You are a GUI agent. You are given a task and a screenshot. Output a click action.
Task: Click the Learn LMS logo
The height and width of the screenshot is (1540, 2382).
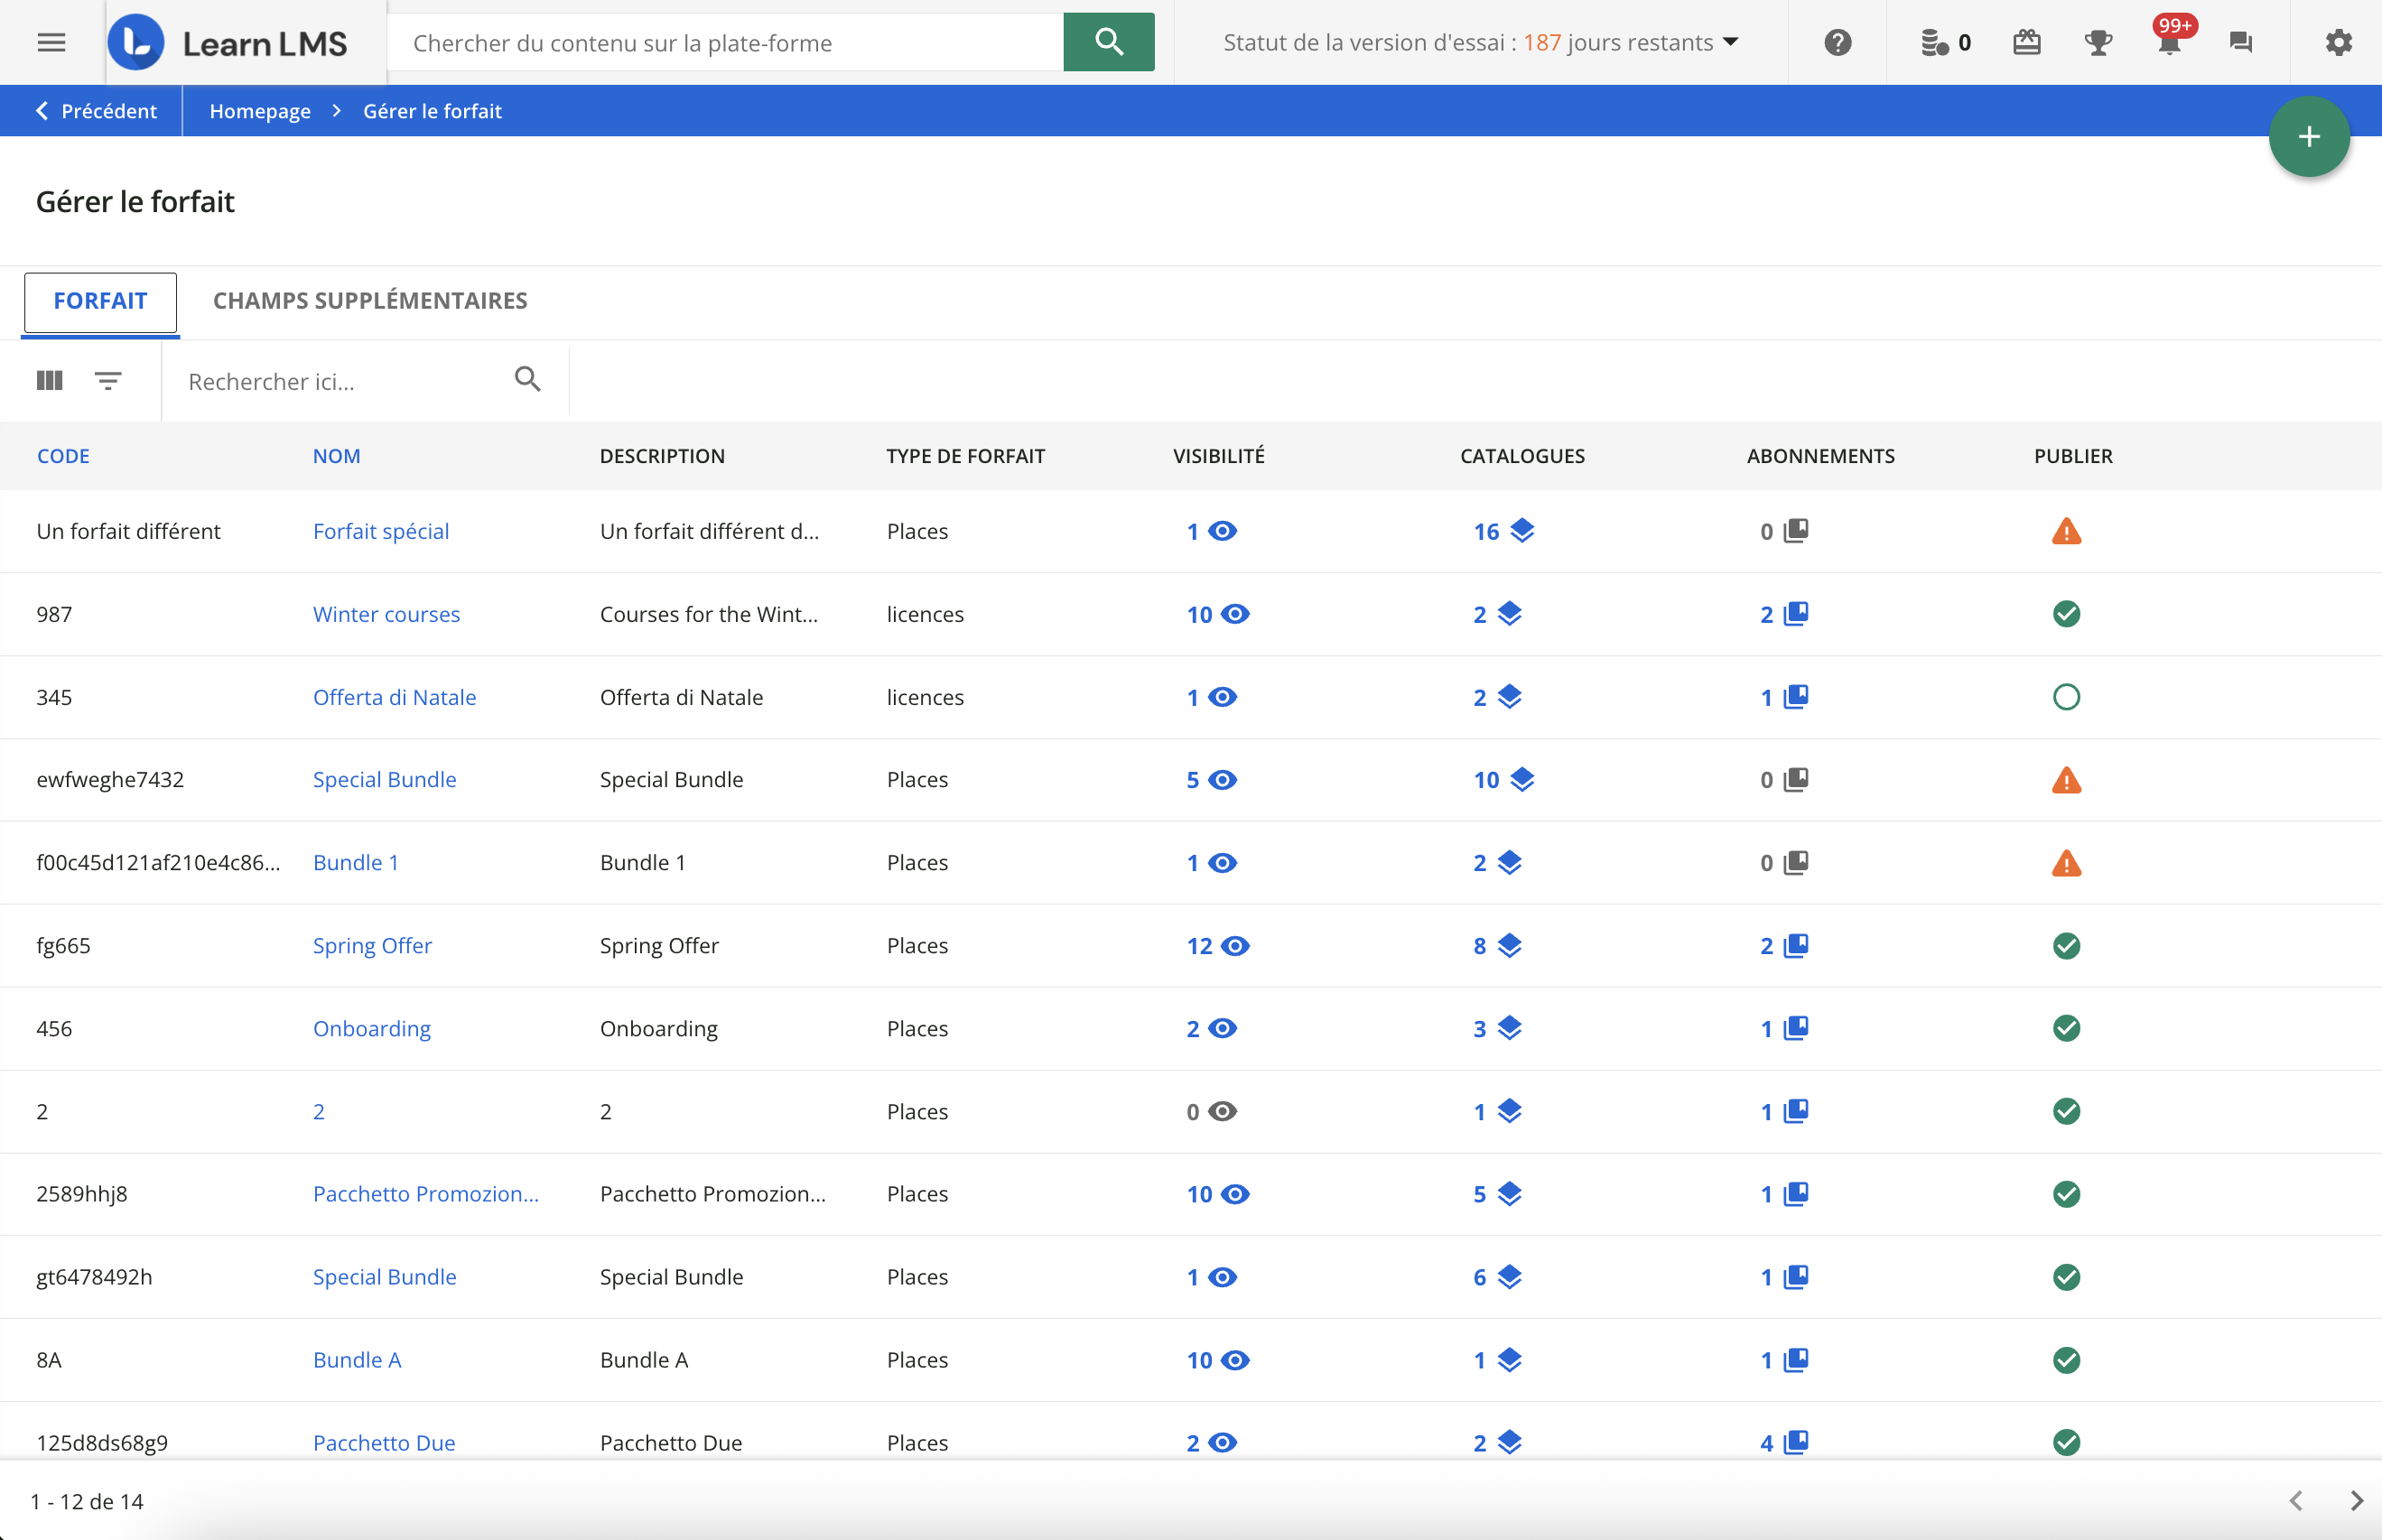coord(228,42)
